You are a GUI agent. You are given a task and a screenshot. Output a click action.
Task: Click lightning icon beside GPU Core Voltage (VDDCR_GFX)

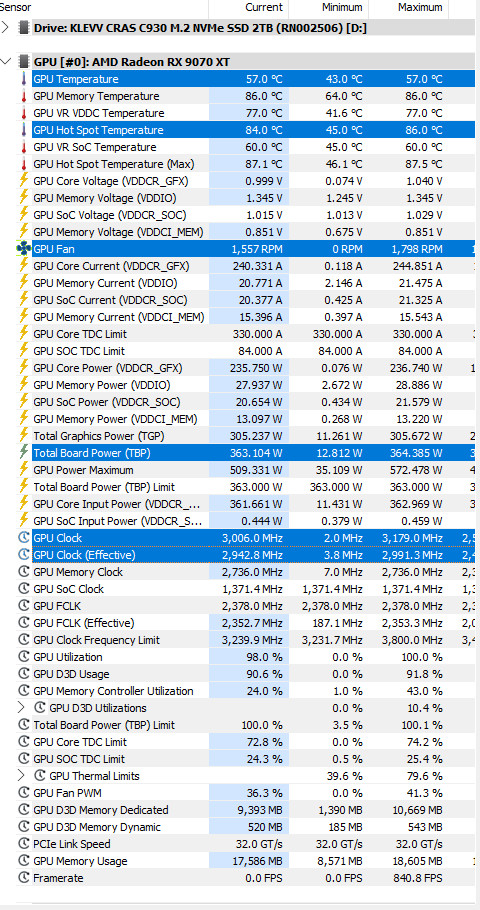click(24, 180)
